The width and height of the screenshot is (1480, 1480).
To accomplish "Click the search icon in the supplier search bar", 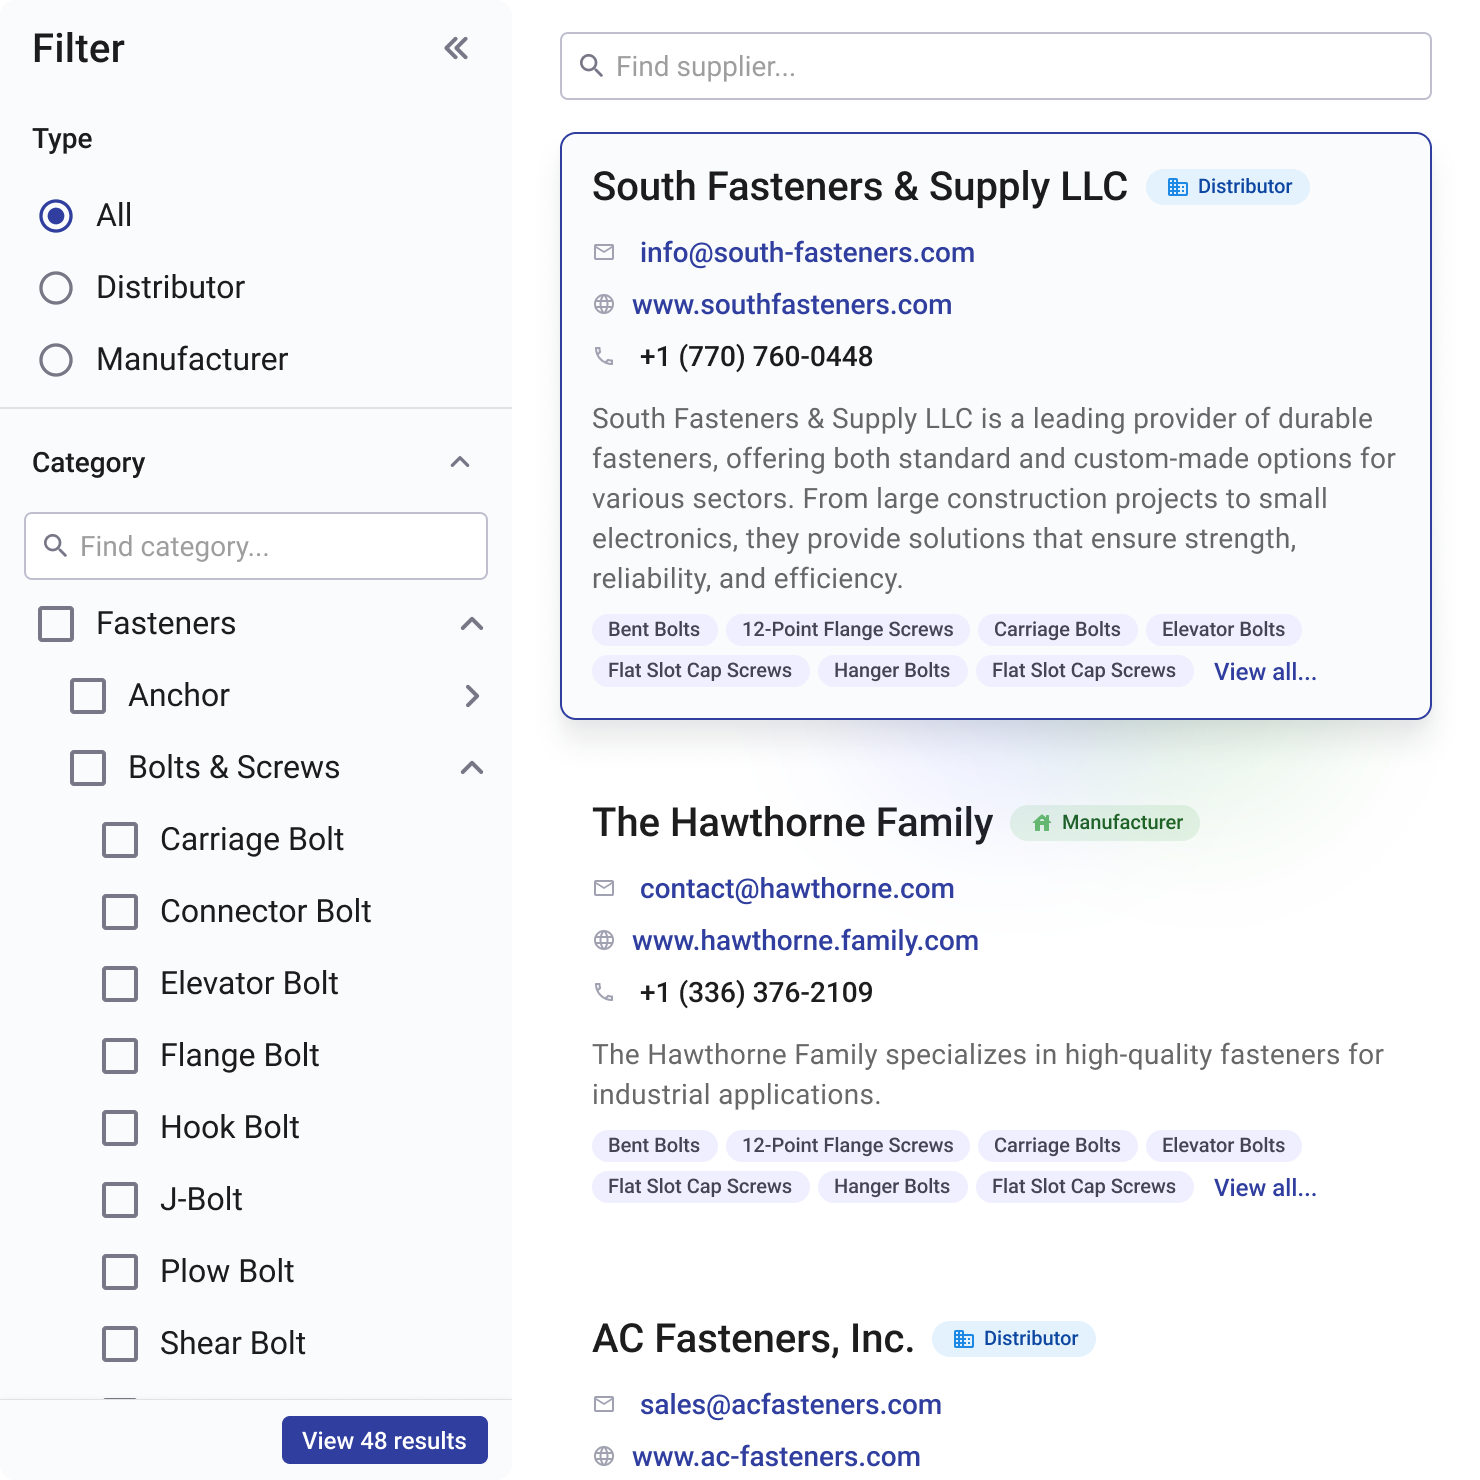I will (x=591, y=66).
